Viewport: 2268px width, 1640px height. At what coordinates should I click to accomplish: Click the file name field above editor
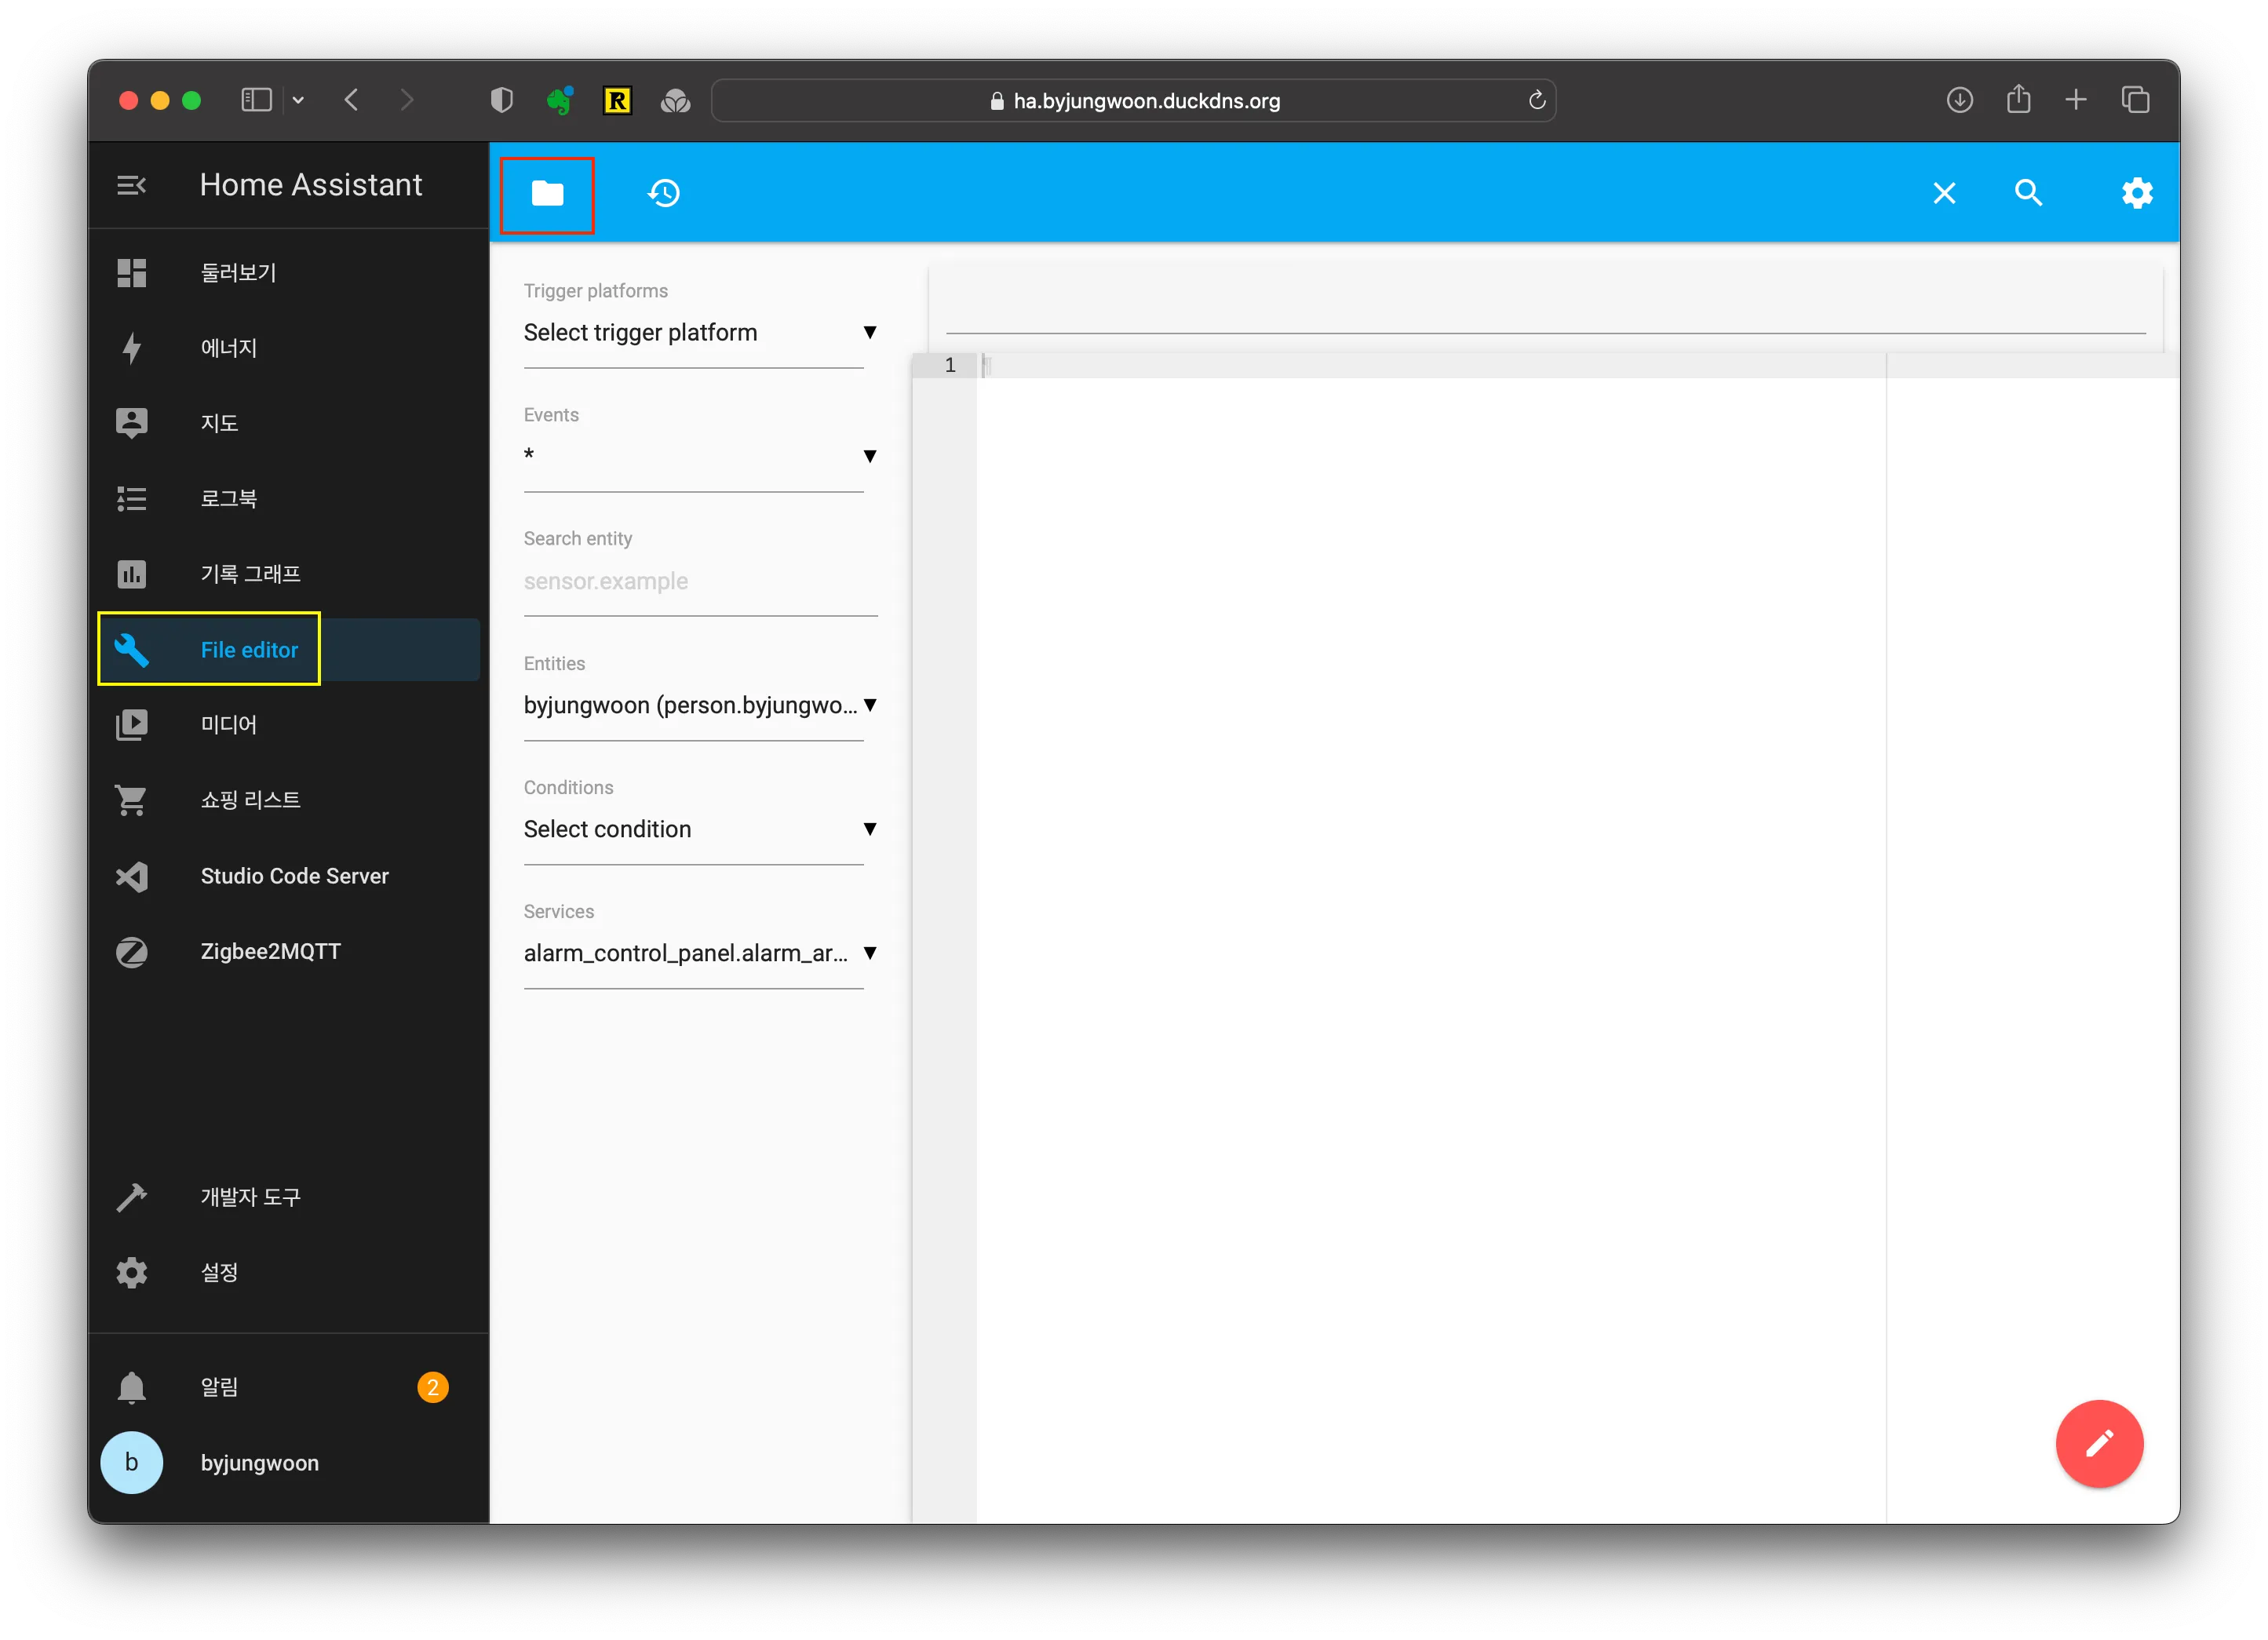point(1545,308)
